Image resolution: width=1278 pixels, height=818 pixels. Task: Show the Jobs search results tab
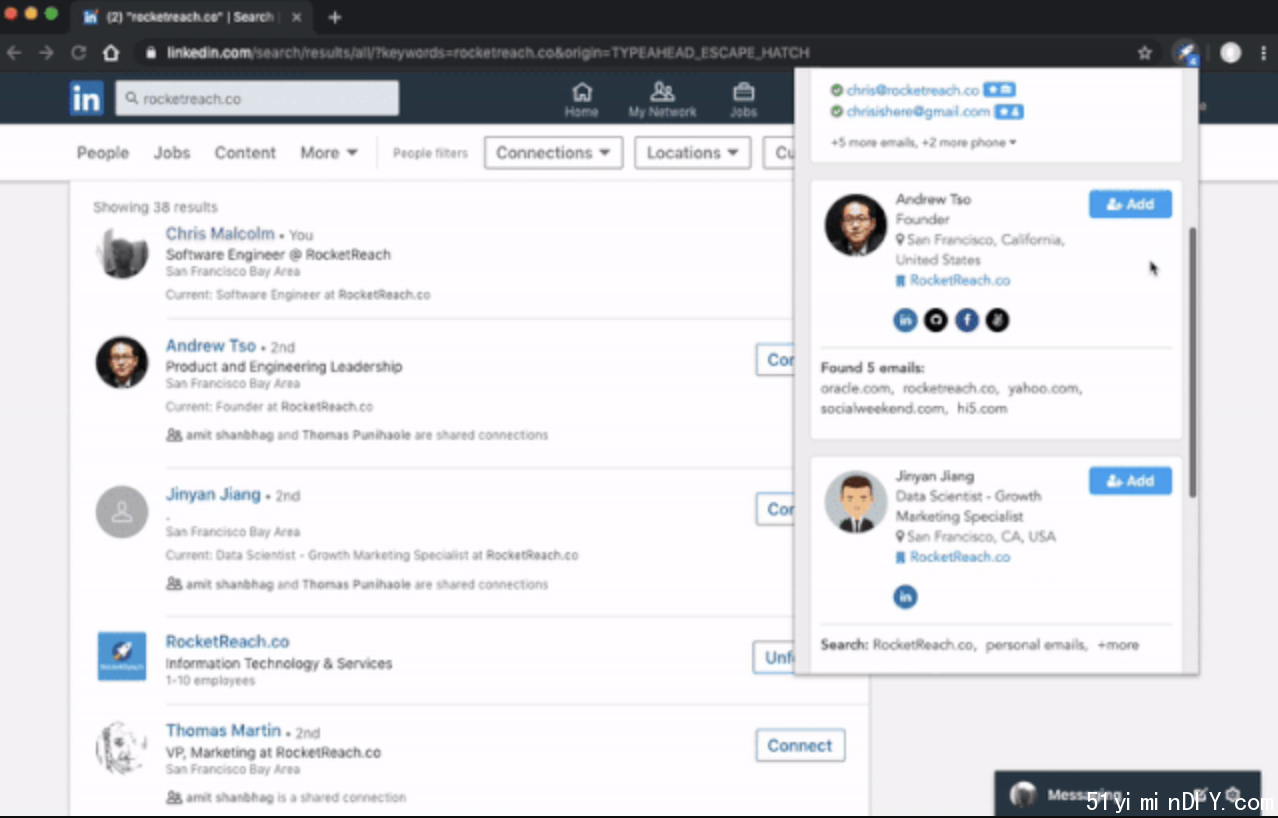click(172, 153)
